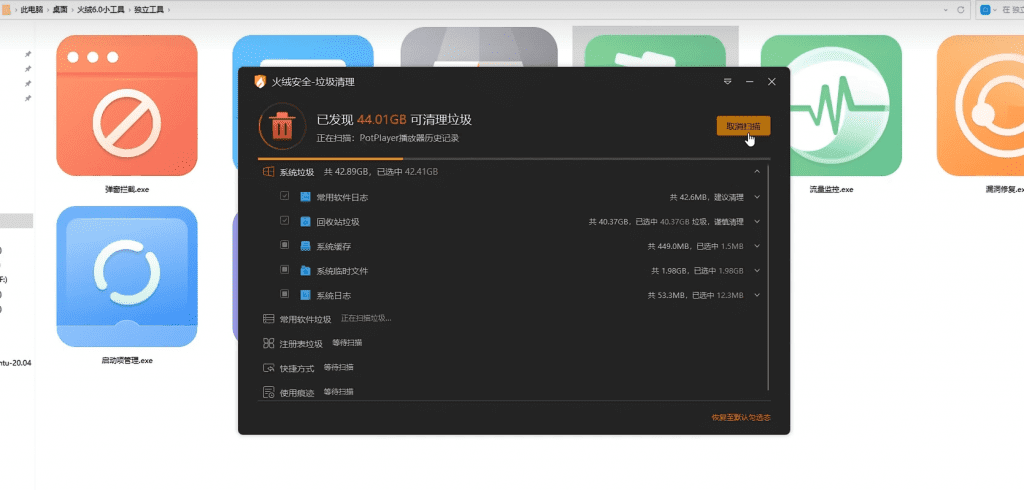Viewport: 1024px width, 490px height.
Task: Toggle the 常用软件日志 checkbox
Action: [x=285, y=197]
